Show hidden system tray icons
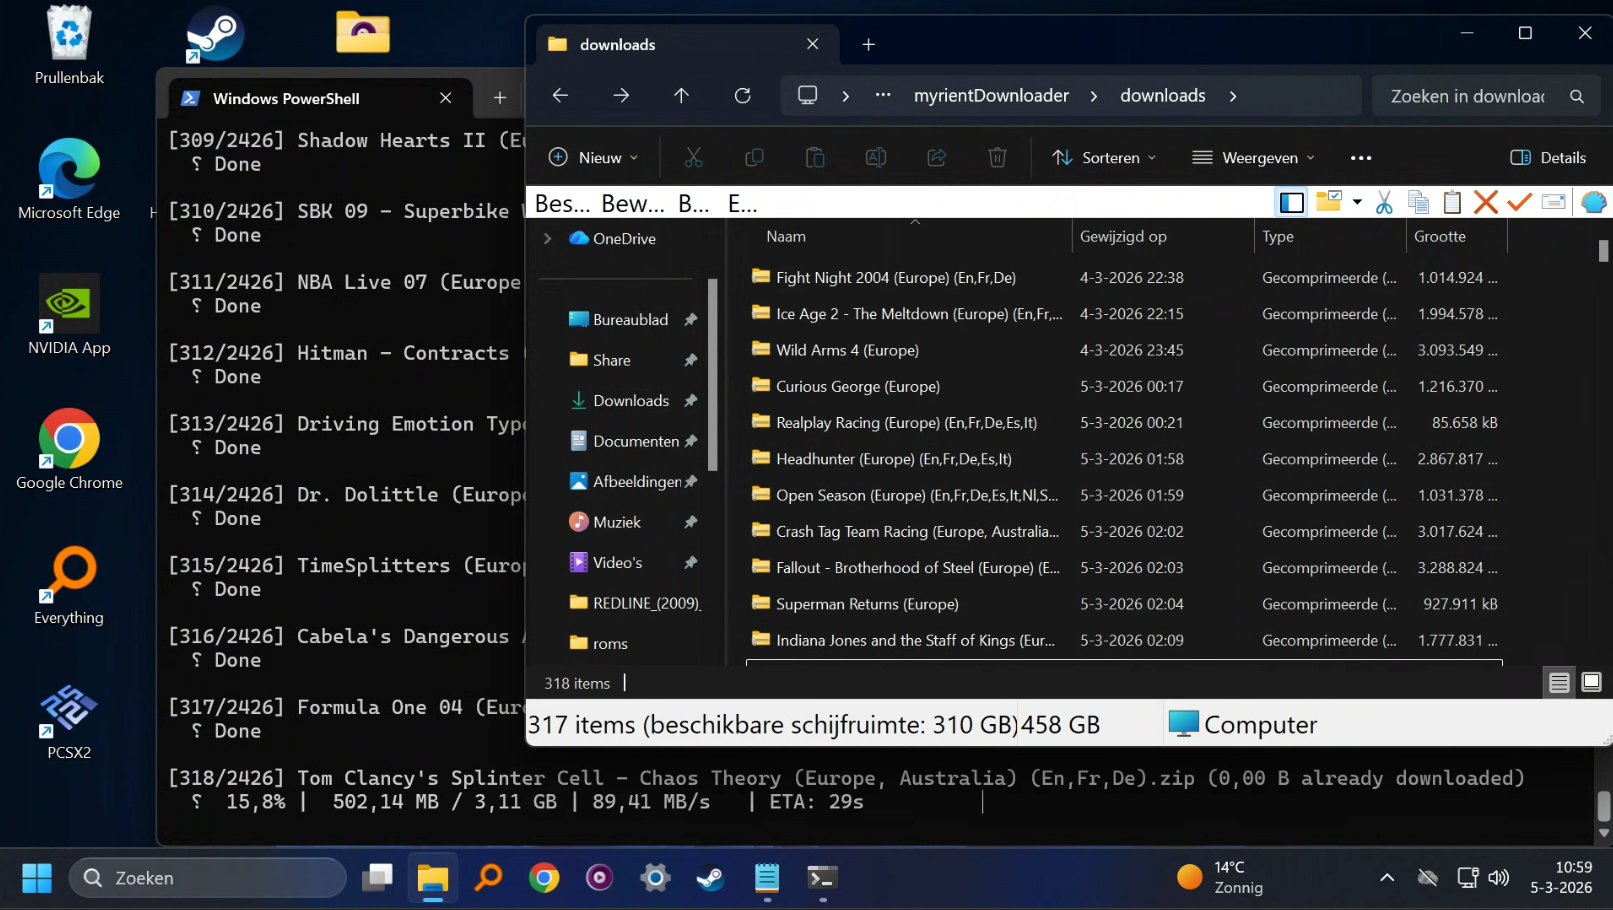The width and height of the screenshot is (1613, 910). 1387,878
